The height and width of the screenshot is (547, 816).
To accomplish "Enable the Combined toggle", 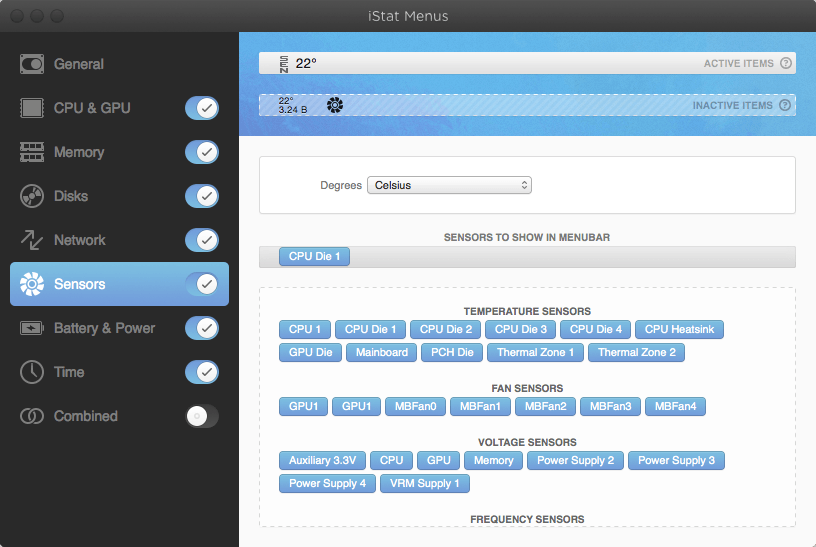I will click(202, 416).
